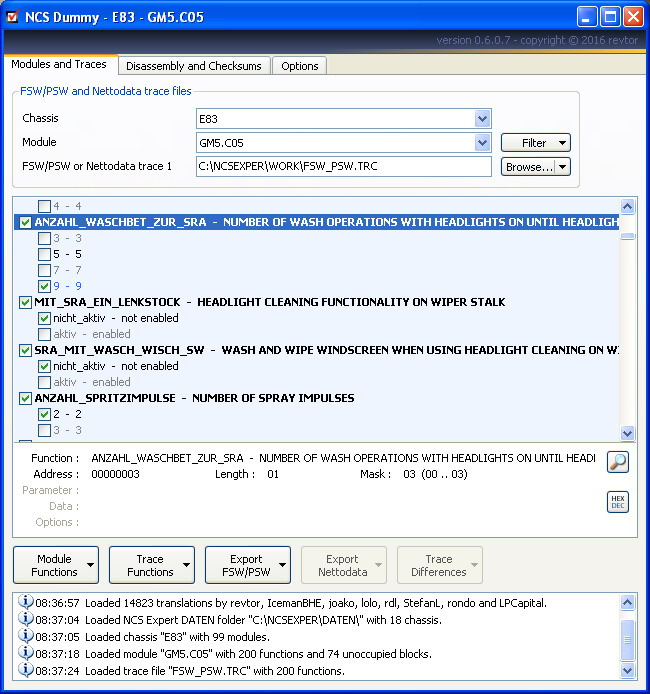Click the Browse... button

pyautogui.click(x=529, y=167)
